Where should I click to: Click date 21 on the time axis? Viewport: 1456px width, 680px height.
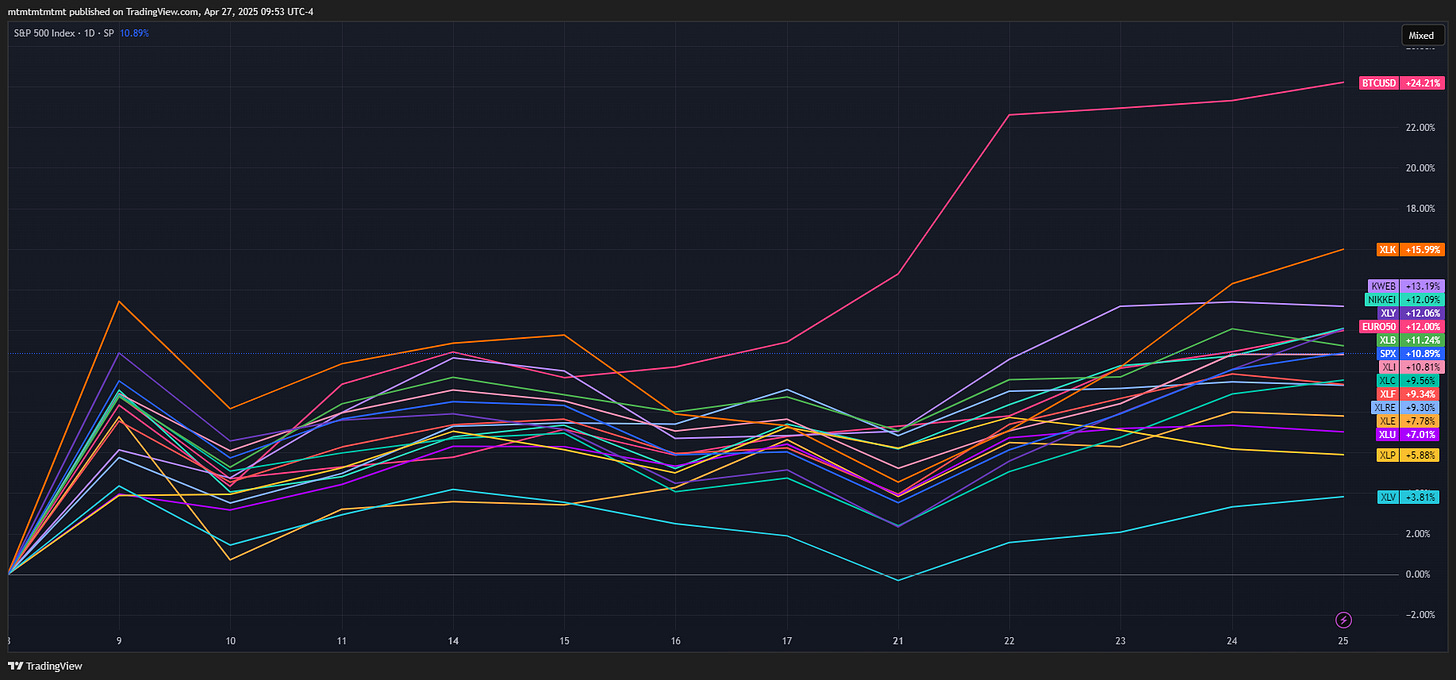point(898,641)
